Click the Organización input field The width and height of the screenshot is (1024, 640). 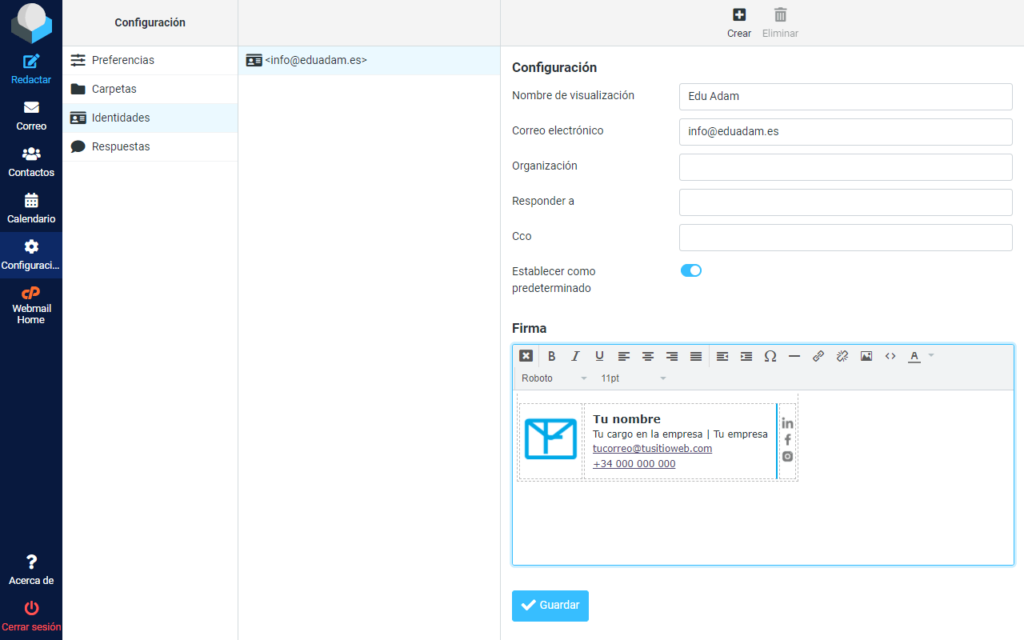coord(845,167)
